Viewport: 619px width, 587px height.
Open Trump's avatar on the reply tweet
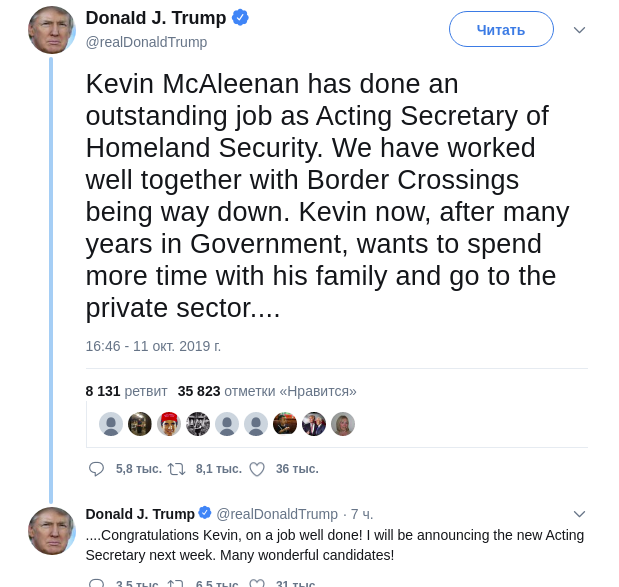(51, 531)
